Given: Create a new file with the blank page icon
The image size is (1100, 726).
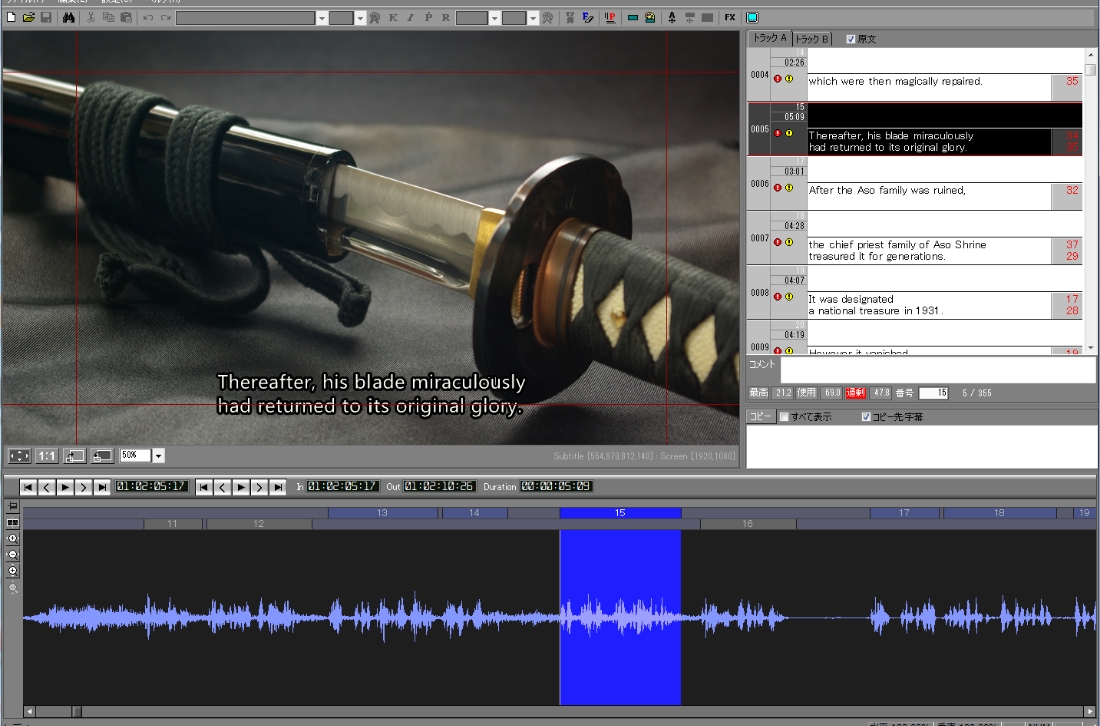Looking at the screenshot, I should (x=11, y=18).
